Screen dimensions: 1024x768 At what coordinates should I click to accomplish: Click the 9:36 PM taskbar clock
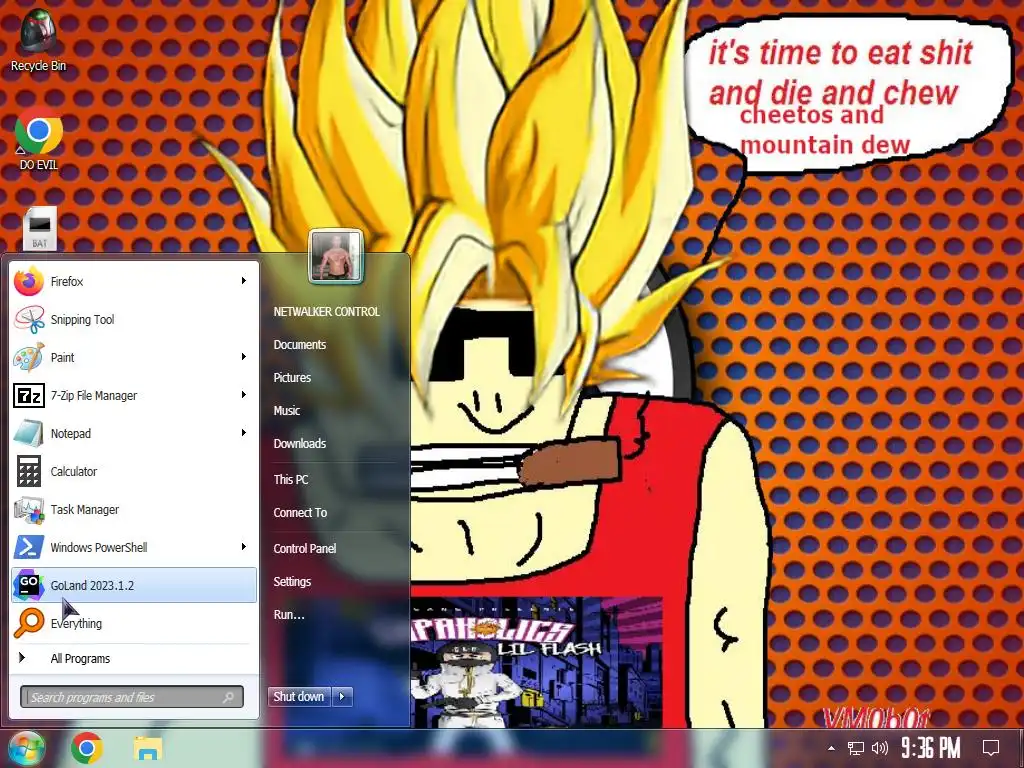[x=931, y=748]
